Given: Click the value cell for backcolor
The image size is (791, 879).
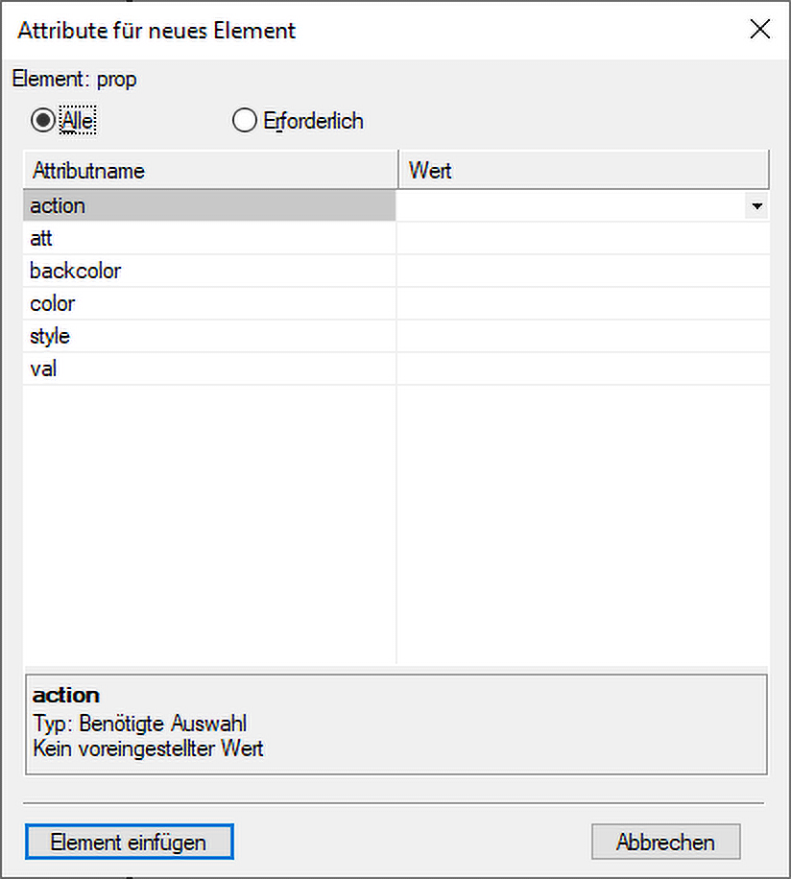Looking at the screenshot, I should (x=583, y=271).
